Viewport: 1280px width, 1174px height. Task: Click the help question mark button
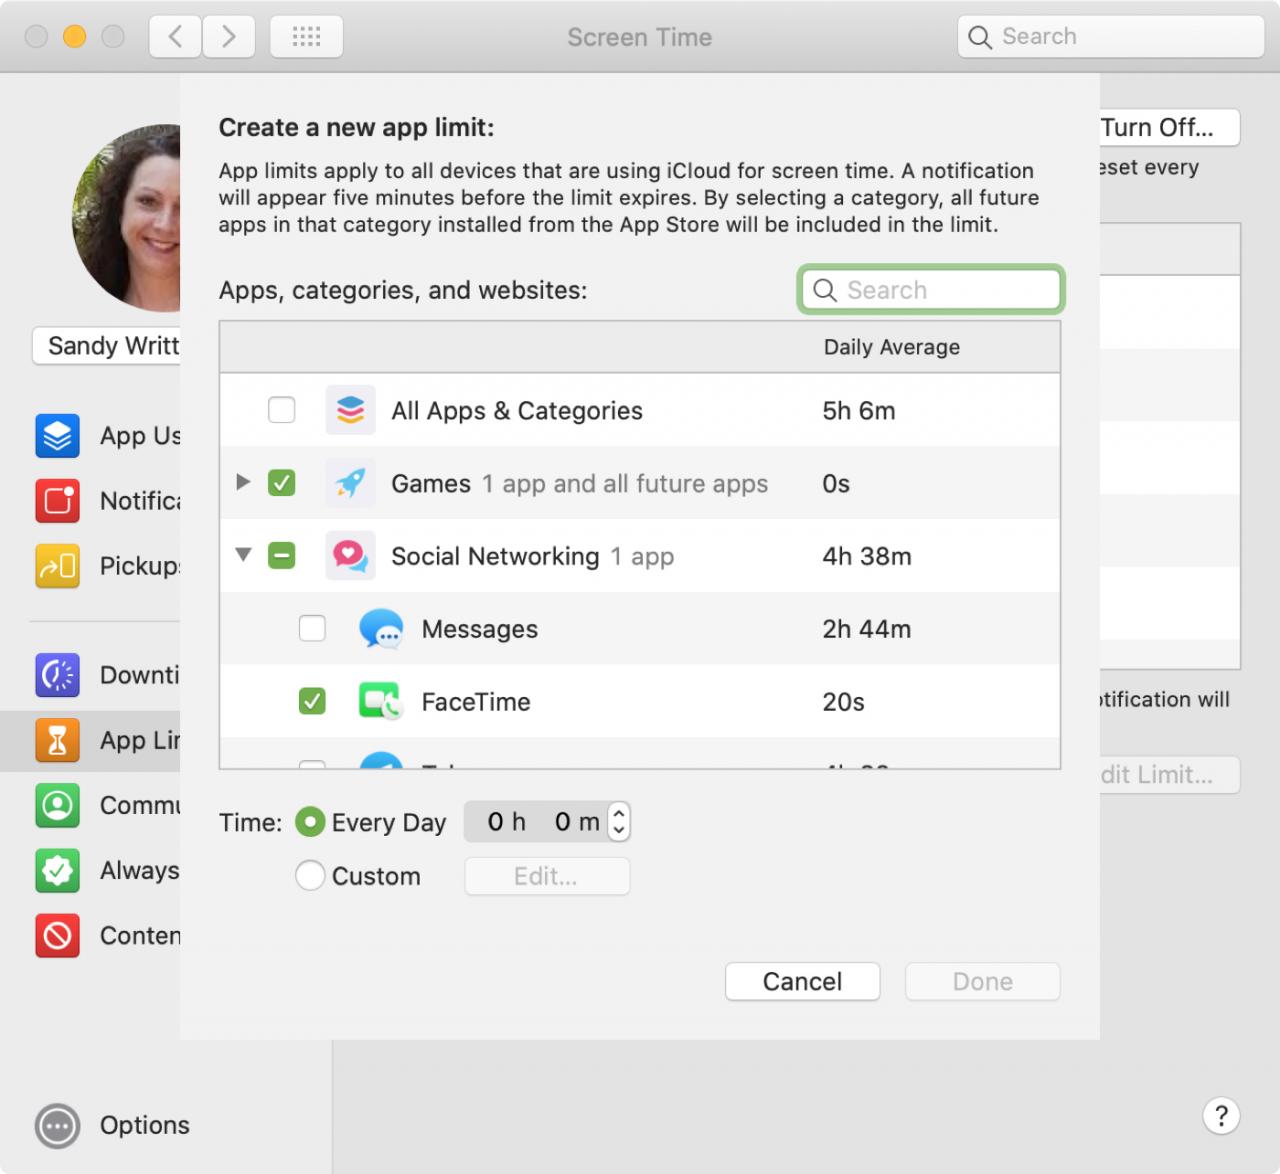[x=1221, y=1116]
